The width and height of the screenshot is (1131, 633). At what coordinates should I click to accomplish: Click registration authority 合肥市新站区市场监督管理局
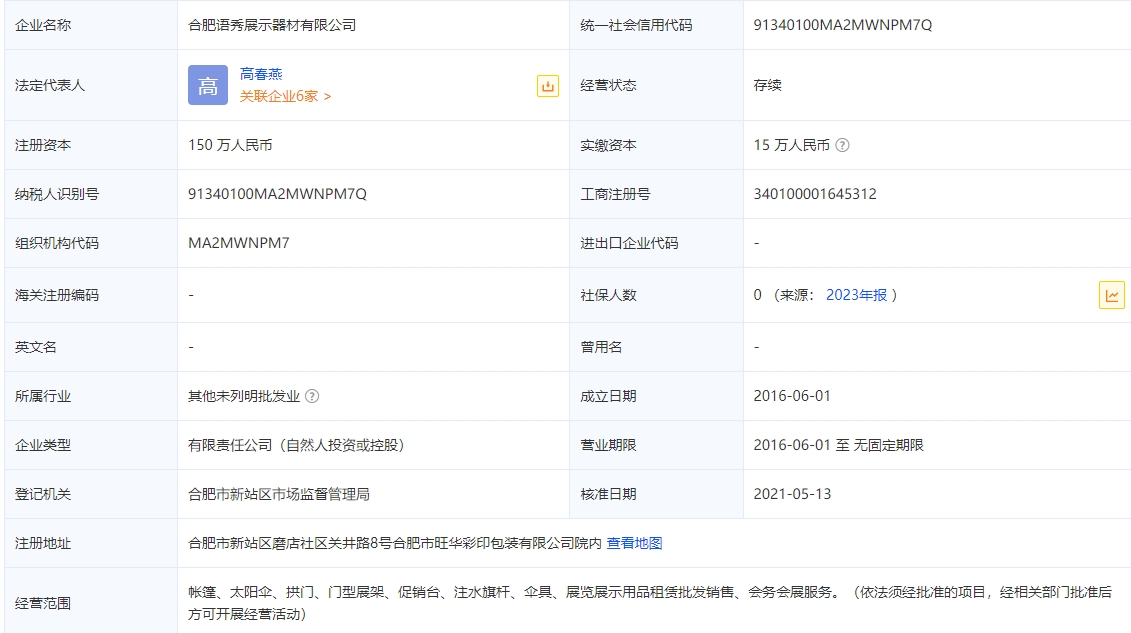pyautogui.click(x=278, y=494)
